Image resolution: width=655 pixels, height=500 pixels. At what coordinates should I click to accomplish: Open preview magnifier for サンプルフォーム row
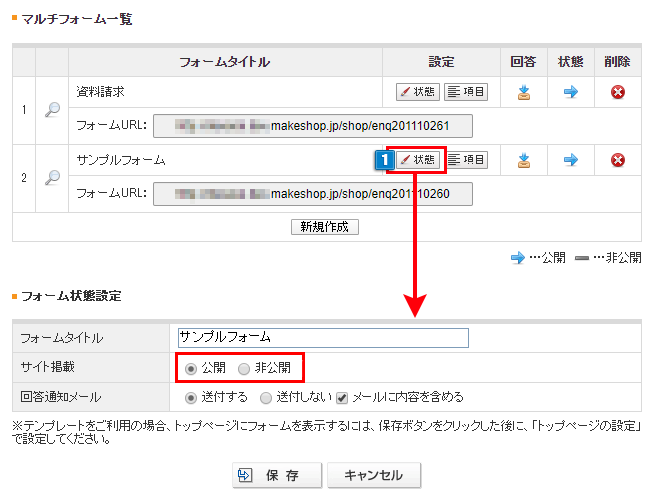coord(53,178)
